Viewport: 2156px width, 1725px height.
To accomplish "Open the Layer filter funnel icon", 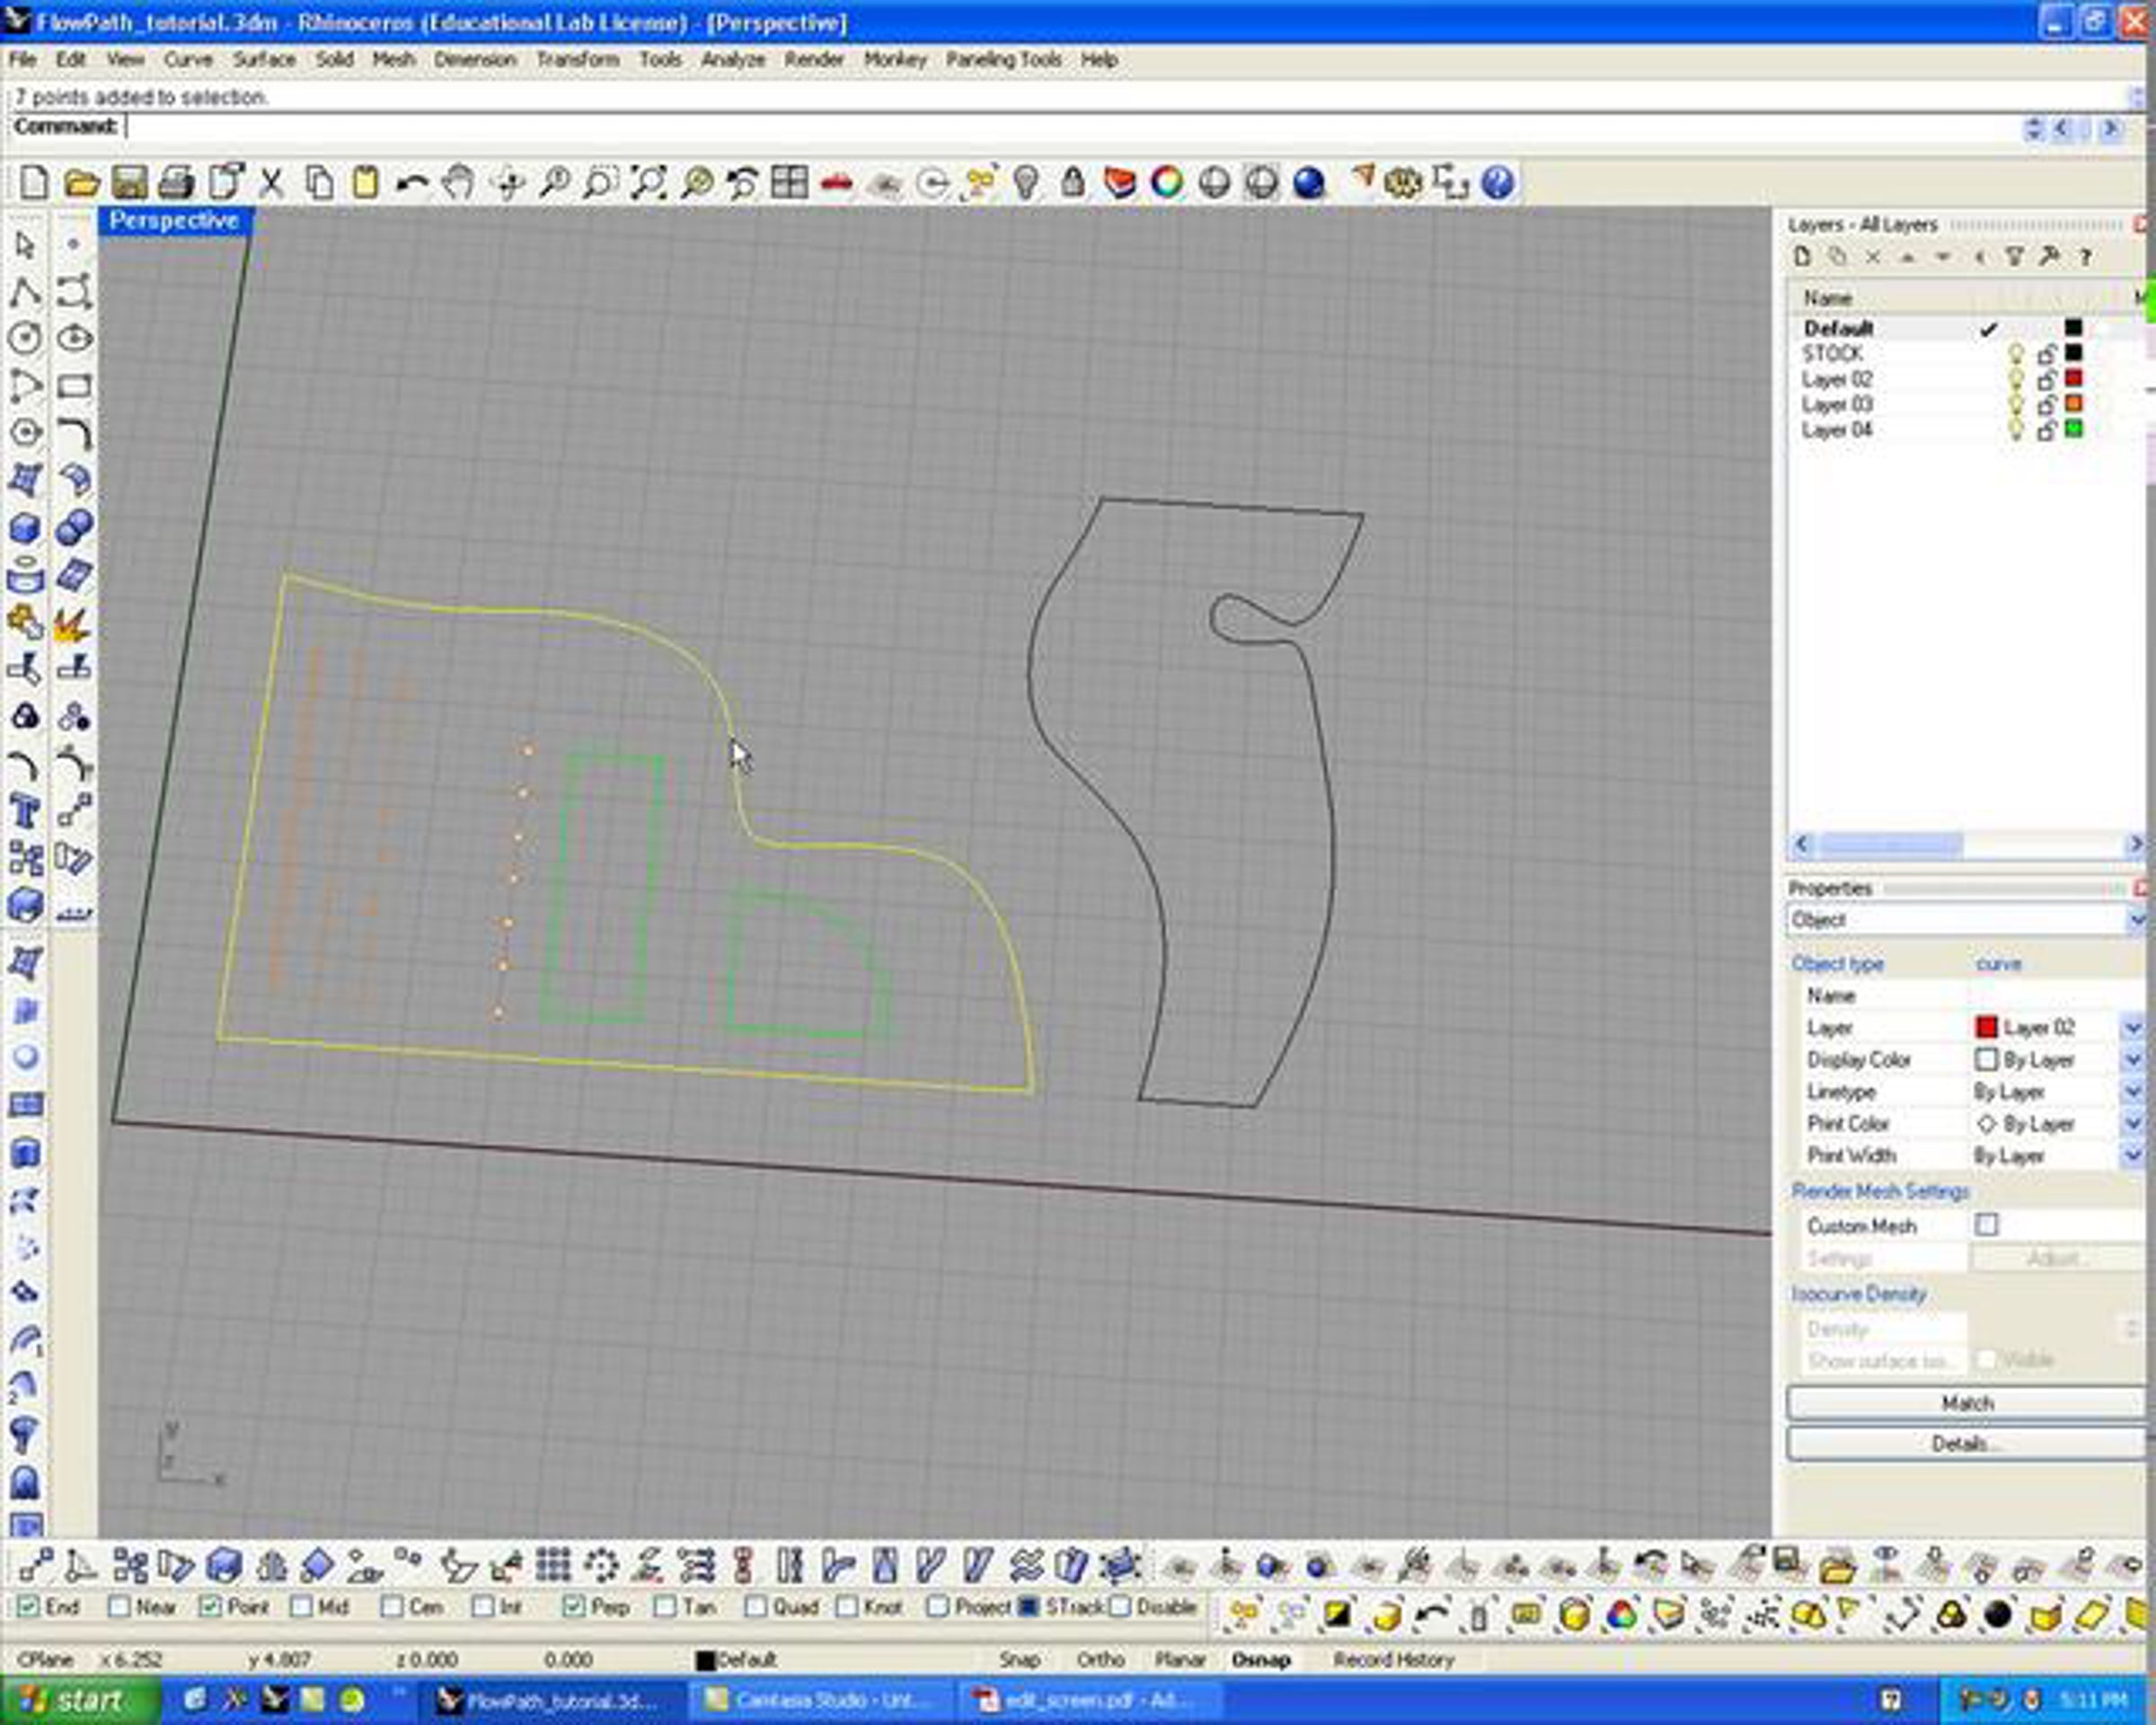I will (x=2015, y=257).
